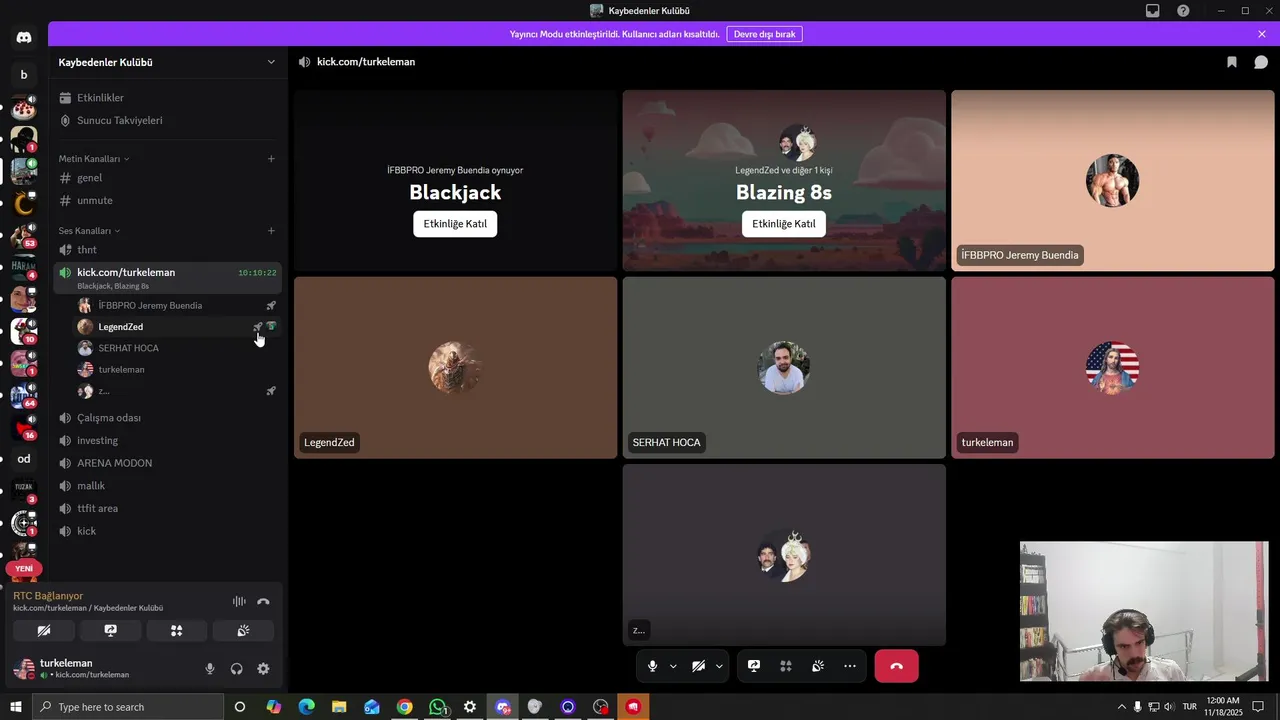Toggle camera in bottom-left voice panel
1280x720 pixels.
click(44, 631)
